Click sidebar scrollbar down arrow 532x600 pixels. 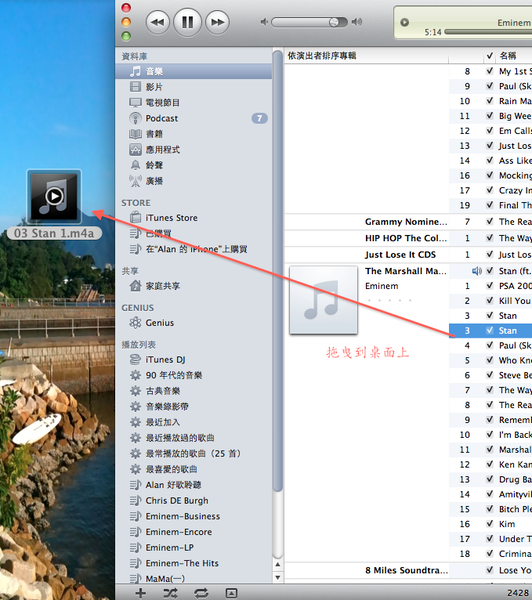[278, 577]
